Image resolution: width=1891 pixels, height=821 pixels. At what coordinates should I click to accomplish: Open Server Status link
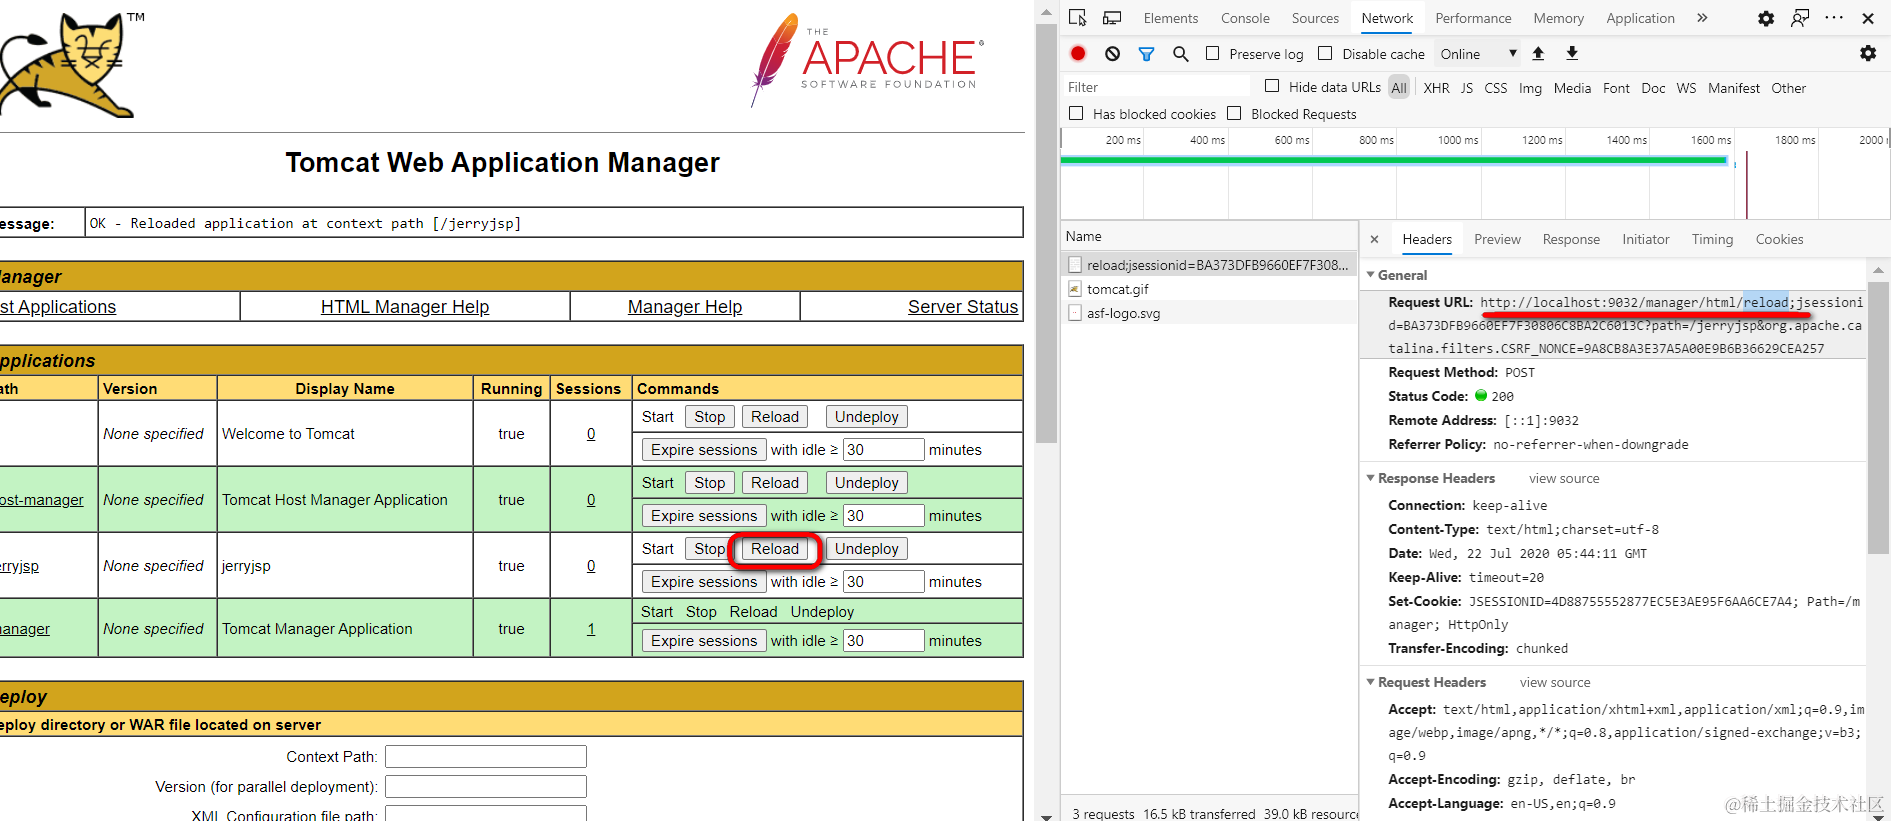(963, 307)
